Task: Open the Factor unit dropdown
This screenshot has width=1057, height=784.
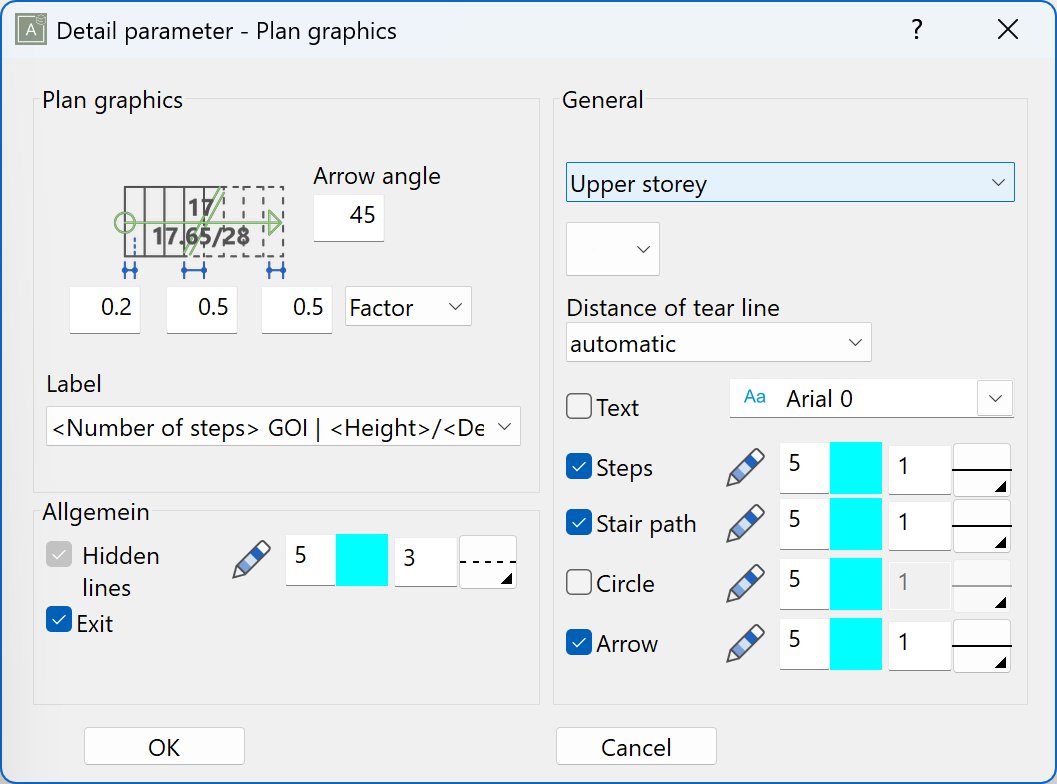Action: 408,307
